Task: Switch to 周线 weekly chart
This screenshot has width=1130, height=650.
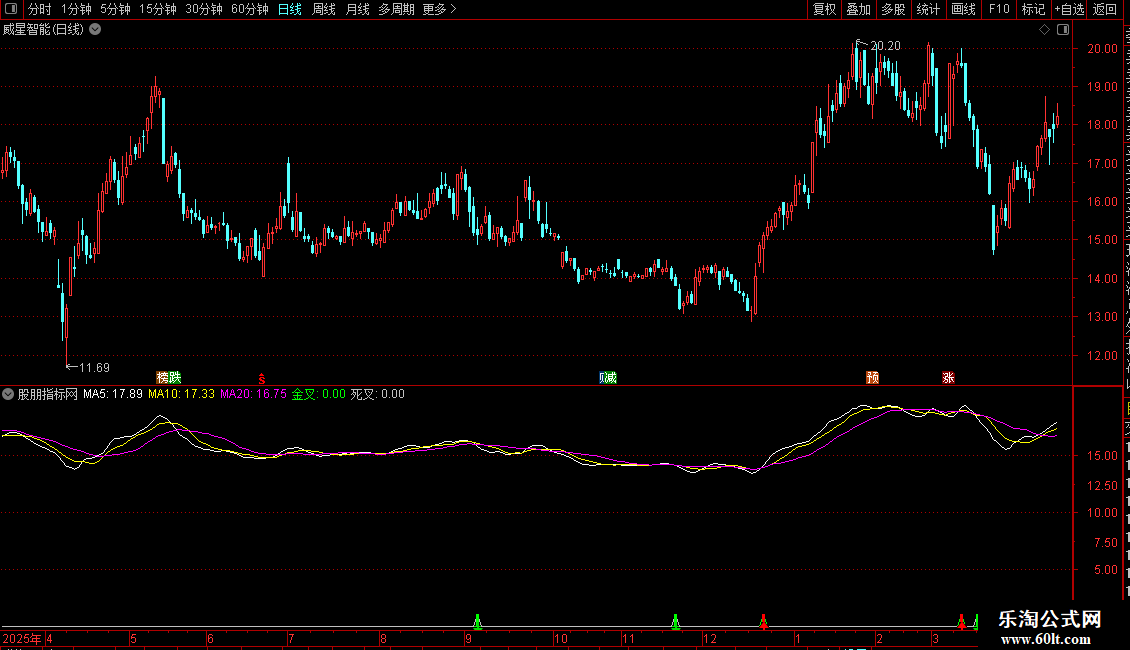Action: point(324,9)
